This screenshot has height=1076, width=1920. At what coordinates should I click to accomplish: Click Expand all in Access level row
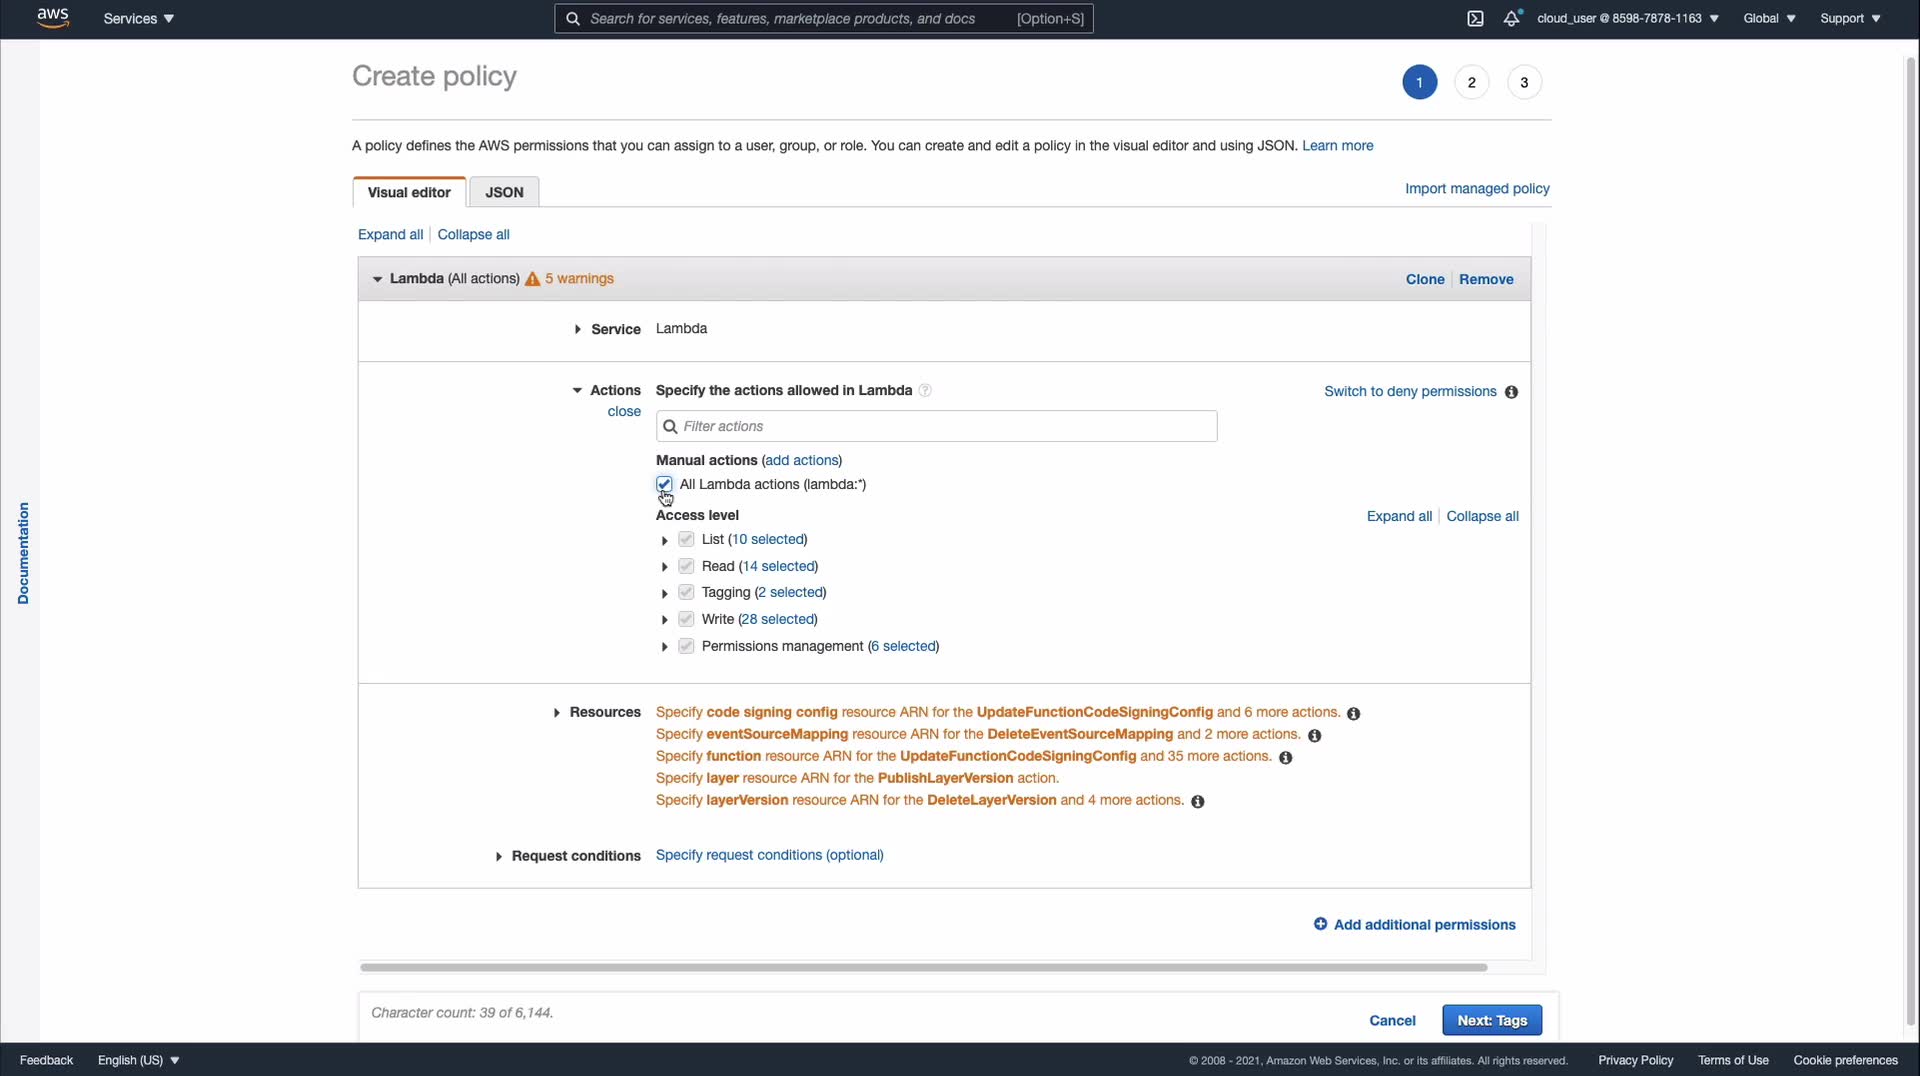1399,516
